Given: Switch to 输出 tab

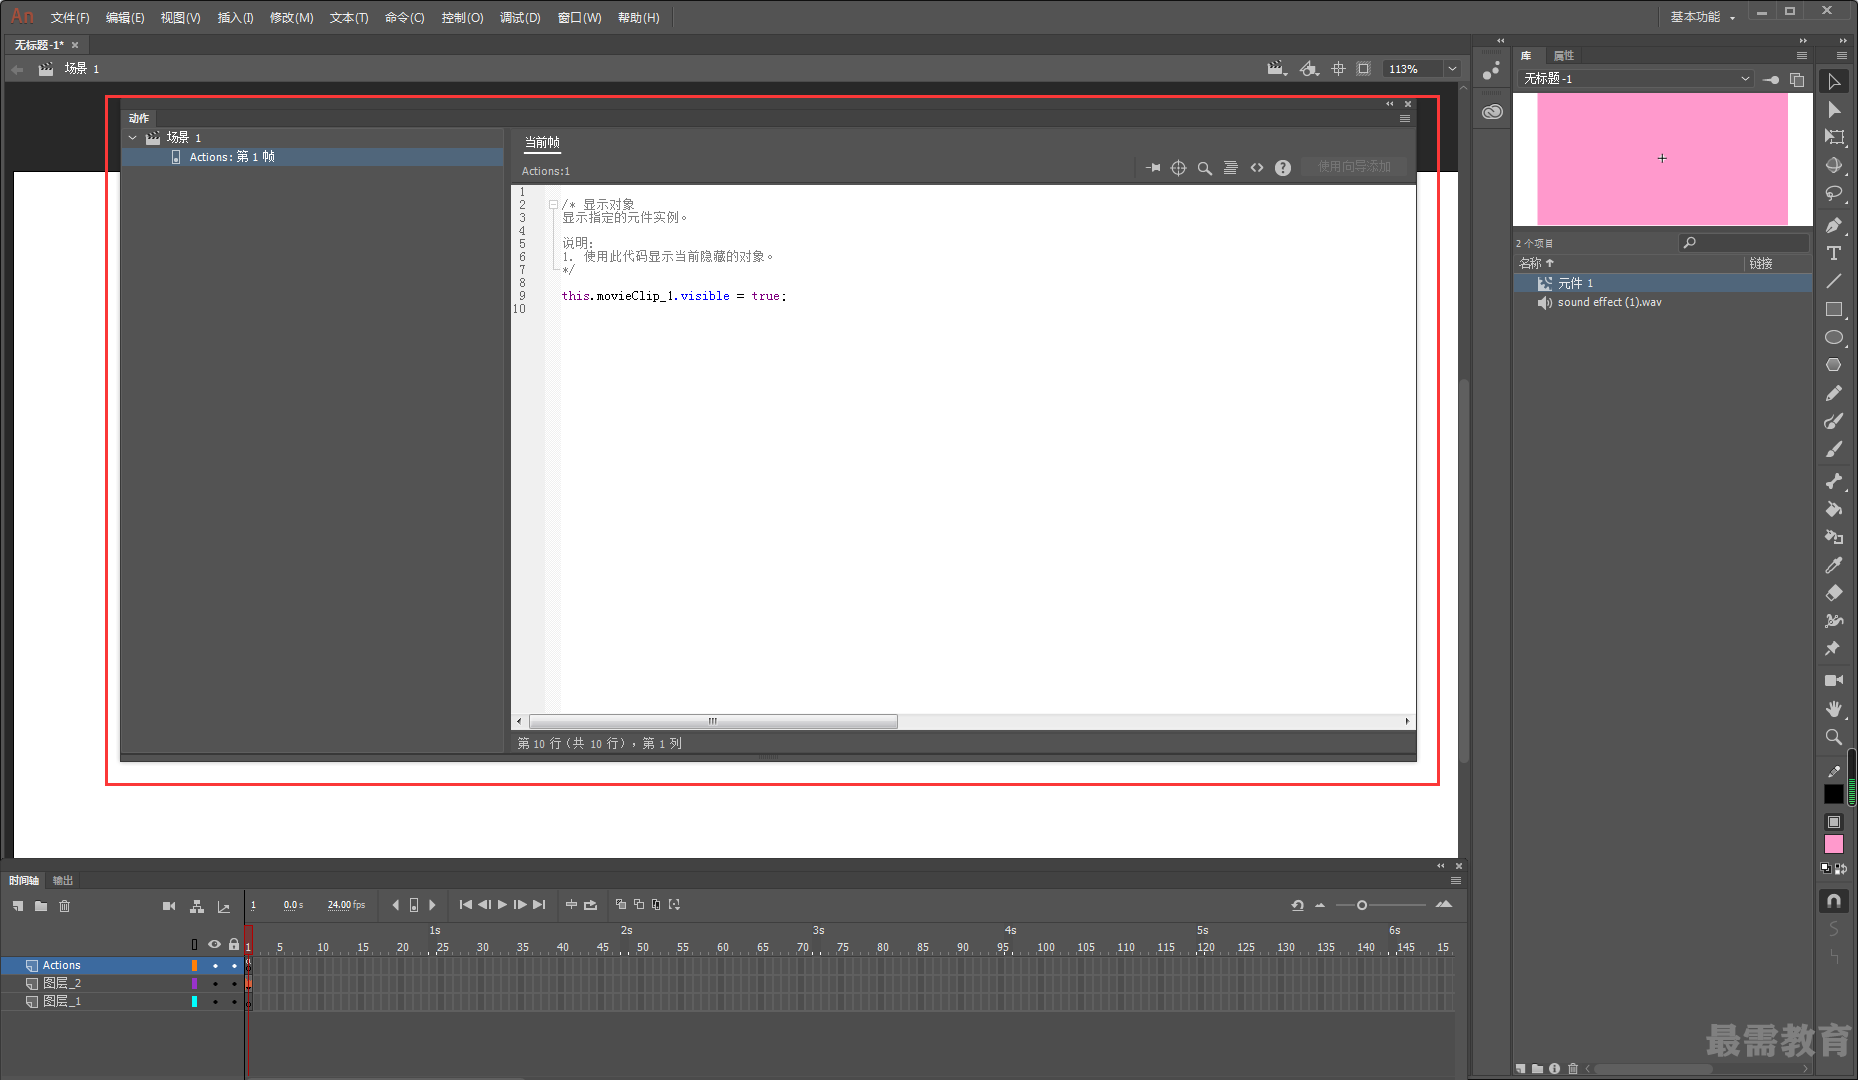Looking at the screenshot, I should (63, 881).
